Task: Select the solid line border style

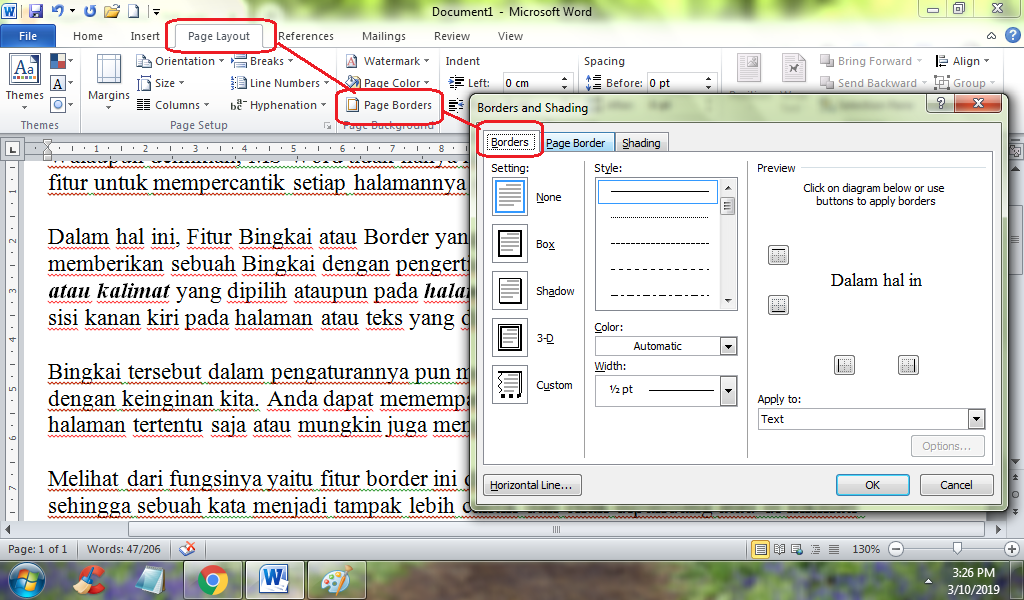Action: [658, 191]
